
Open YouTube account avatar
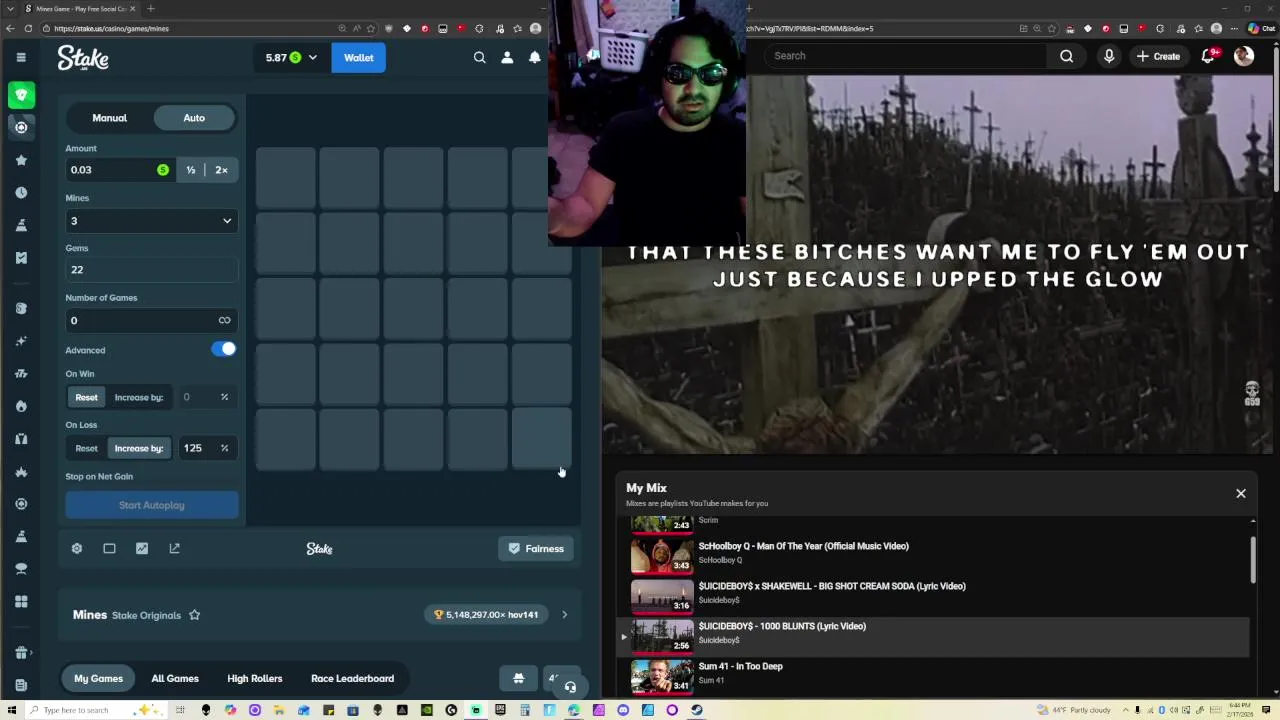1244,56
